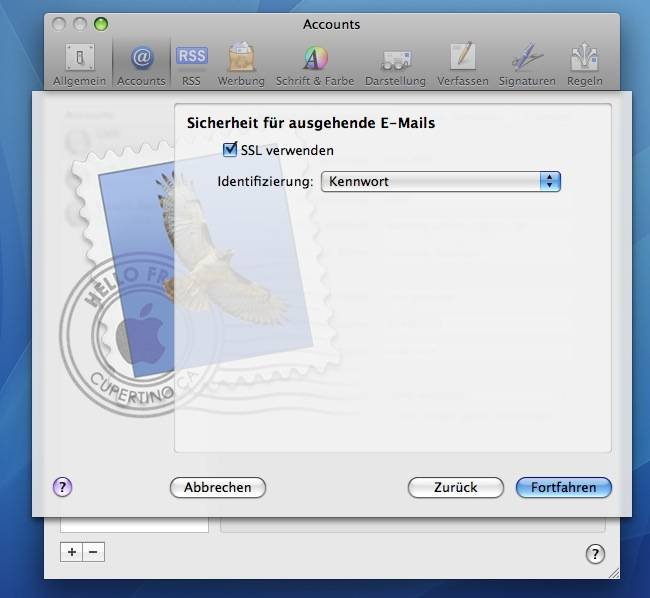Go back with the Zurück button
650x598 pixels.
click(x=455, y=487)
